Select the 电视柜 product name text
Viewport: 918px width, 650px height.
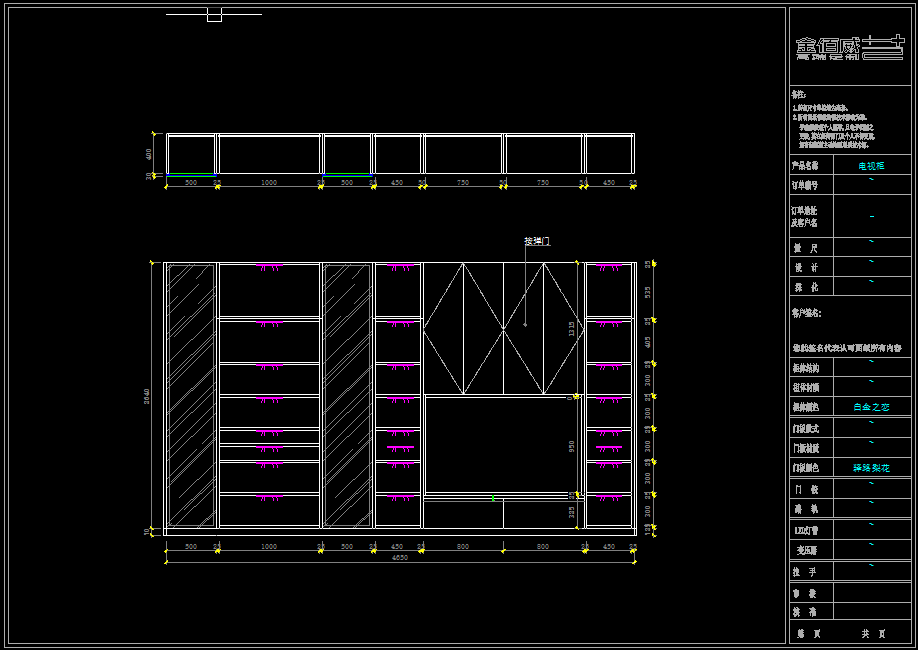coord(871,166)
